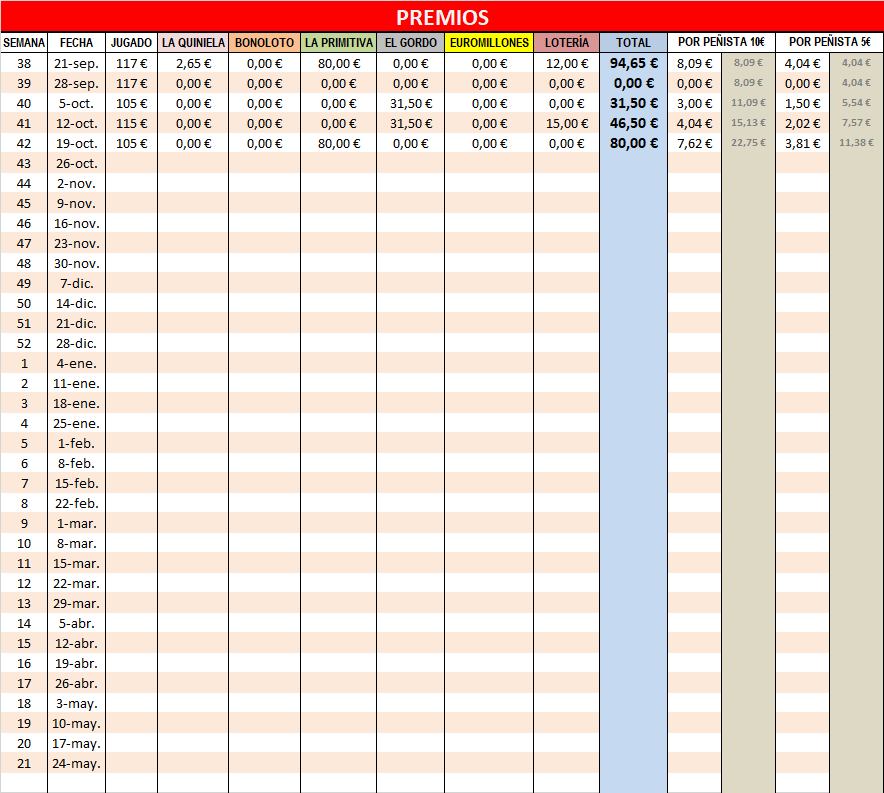Viewport: 884px width, 793px height.
Task: Select the SEMANA column header
Action: [24, 43]
